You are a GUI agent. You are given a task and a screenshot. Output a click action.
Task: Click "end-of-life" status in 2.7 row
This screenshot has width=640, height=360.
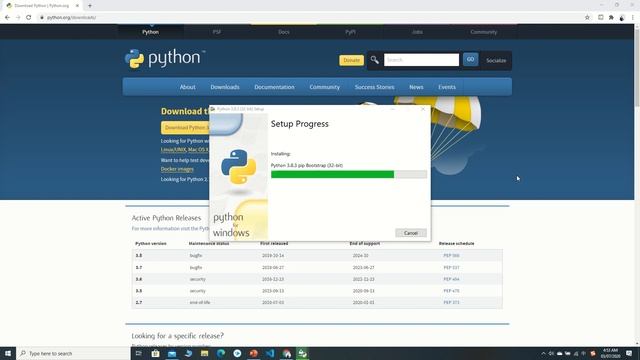pyautogui.click(x=200, y=302)
